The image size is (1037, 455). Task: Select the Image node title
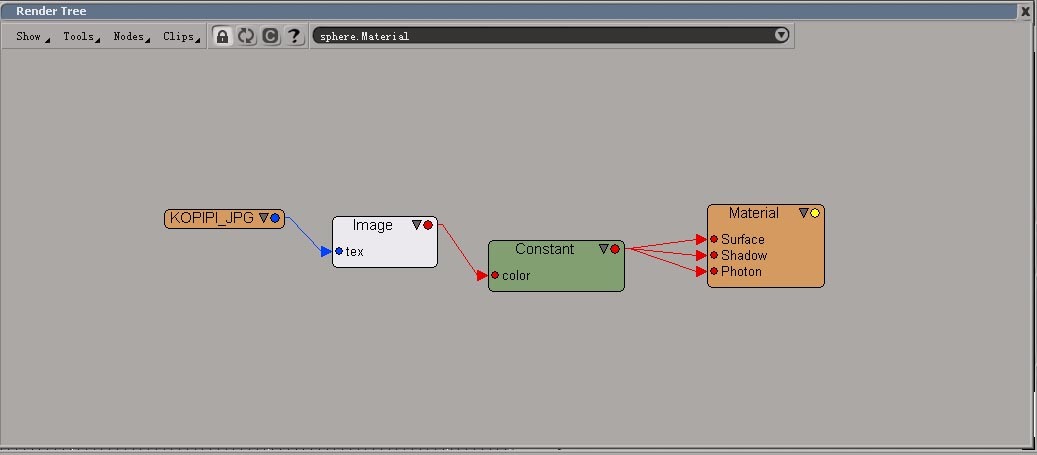point(372,225)
